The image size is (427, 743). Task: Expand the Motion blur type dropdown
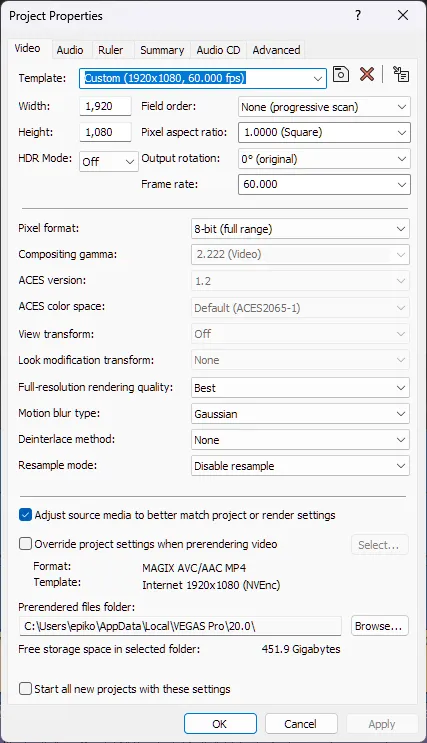pyautogui.click(x=300, y=414)
